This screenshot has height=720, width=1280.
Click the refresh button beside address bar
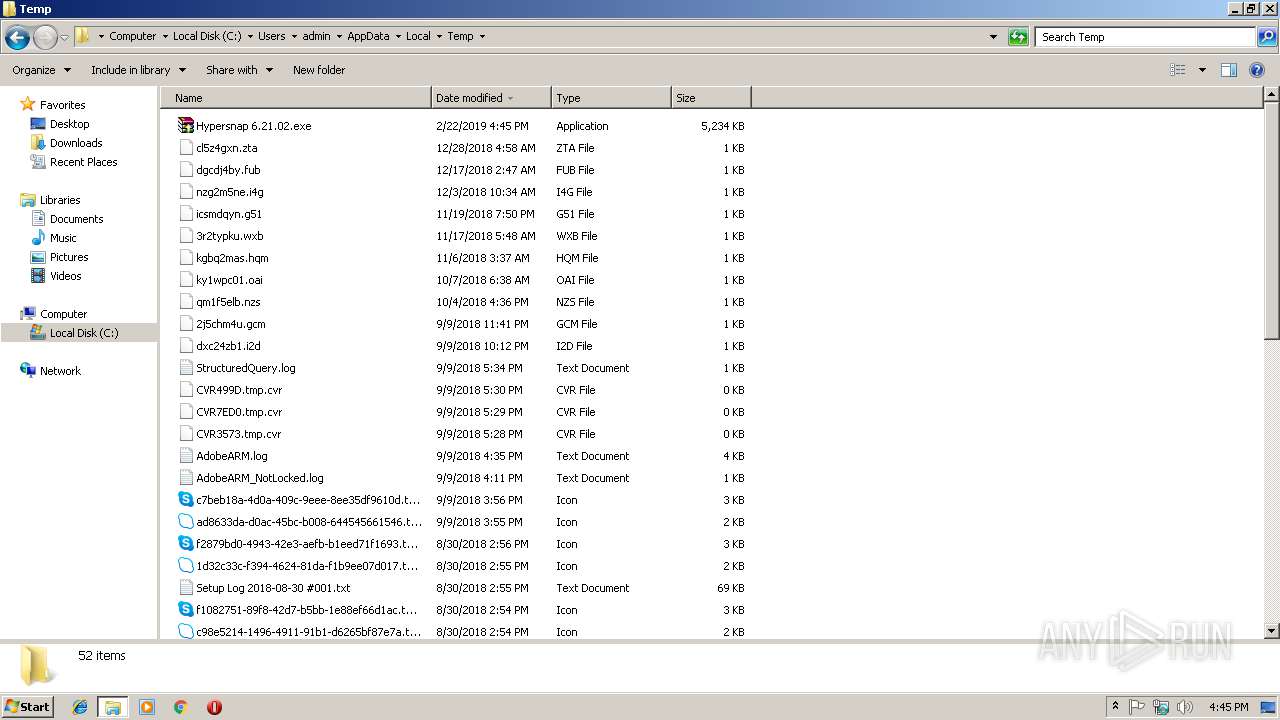point(1018,37)
